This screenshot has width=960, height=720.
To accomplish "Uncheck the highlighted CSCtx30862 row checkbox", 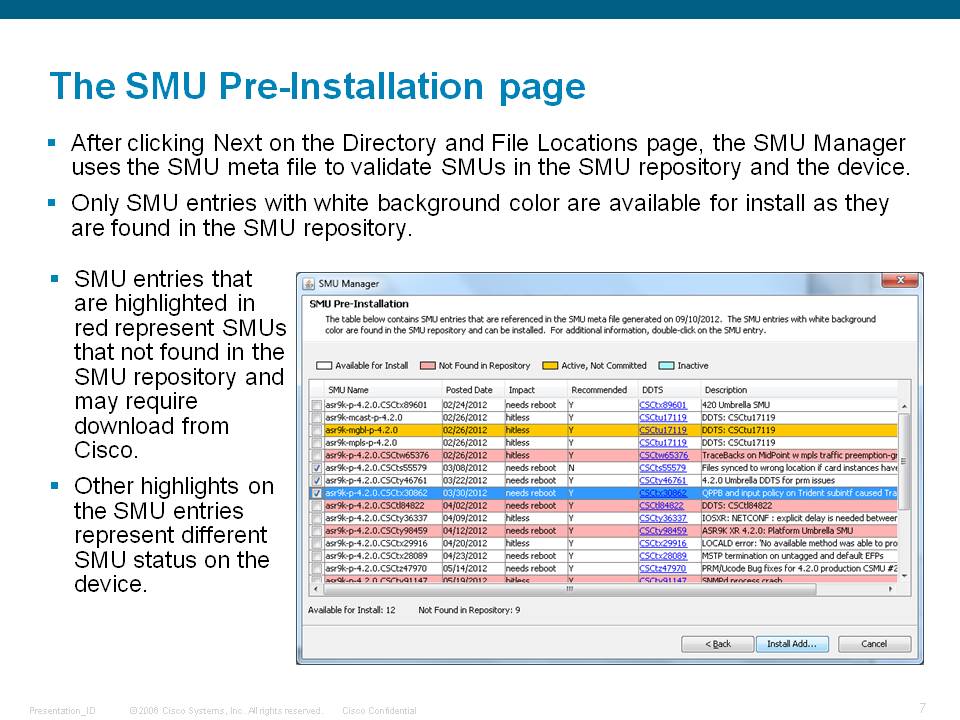I will tap(317, 493).
